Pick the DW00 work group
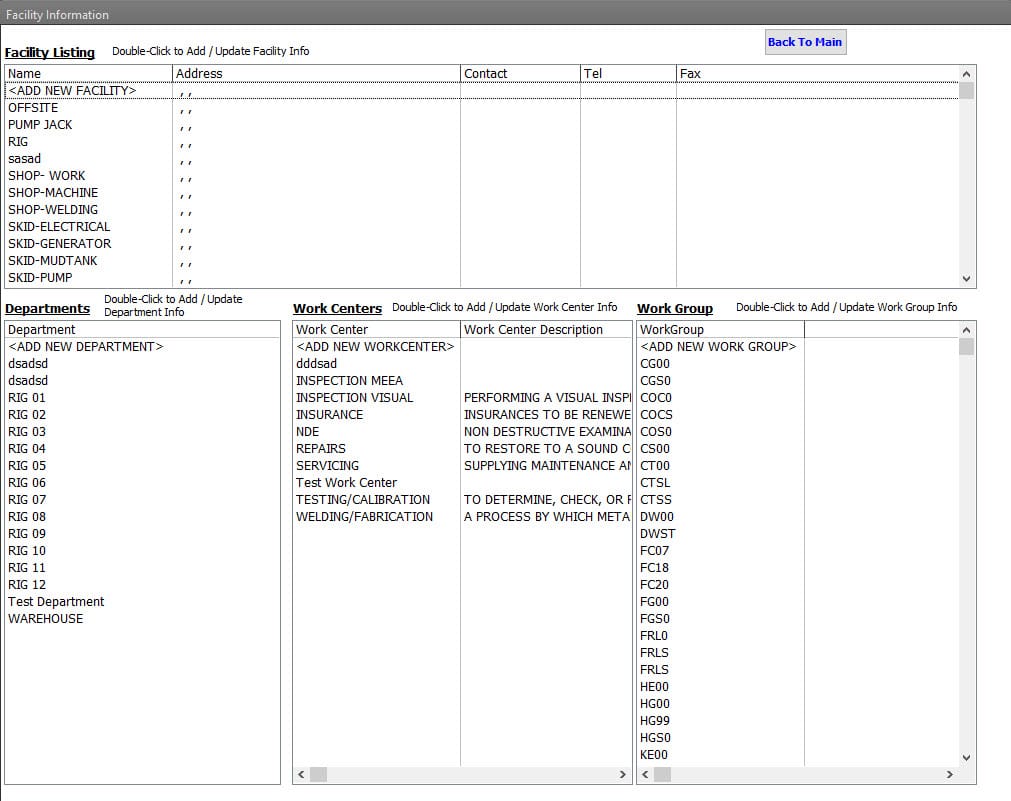 [x=798, y=517]
